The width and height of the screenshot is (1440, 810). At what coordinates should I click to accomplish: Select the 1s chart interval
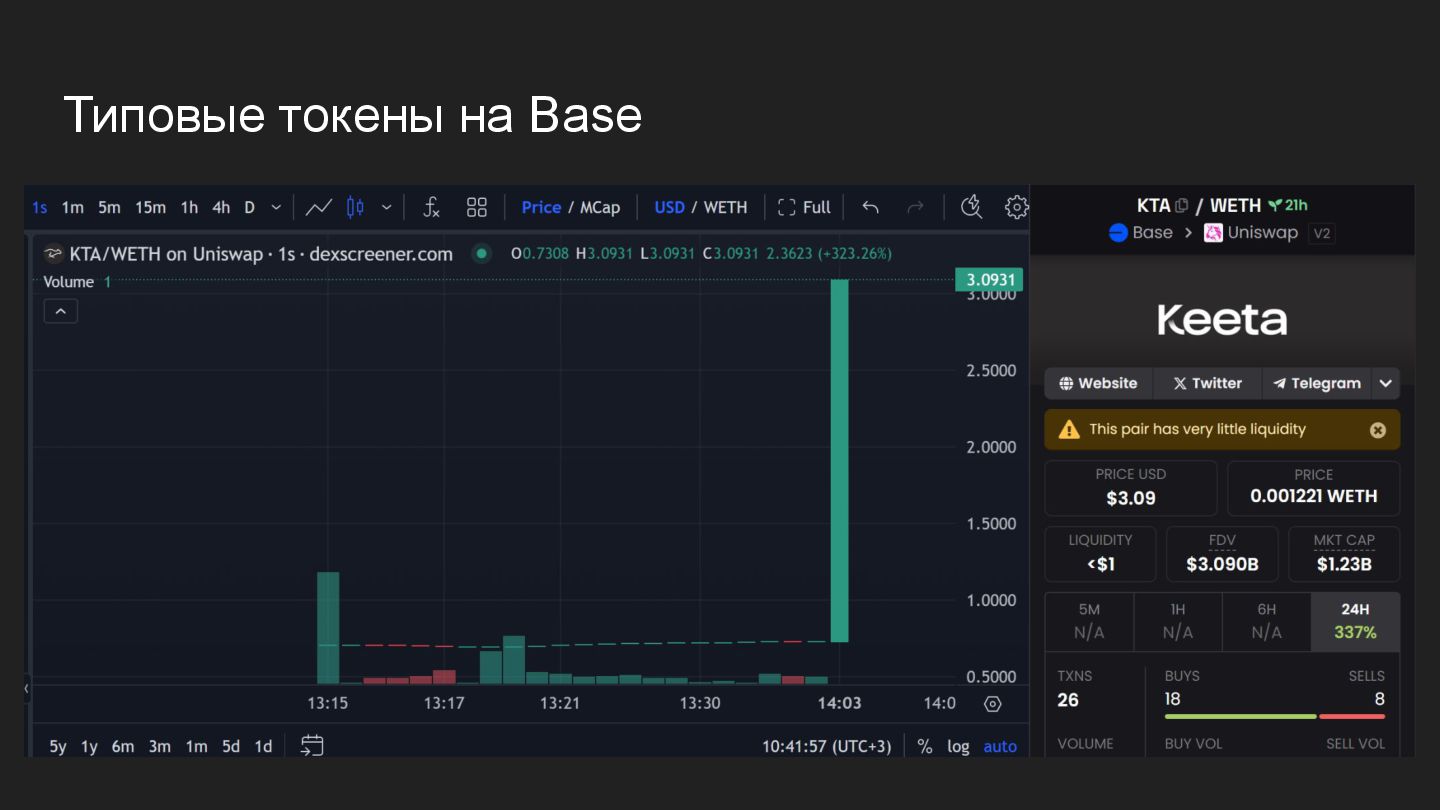tap(40, 208)
